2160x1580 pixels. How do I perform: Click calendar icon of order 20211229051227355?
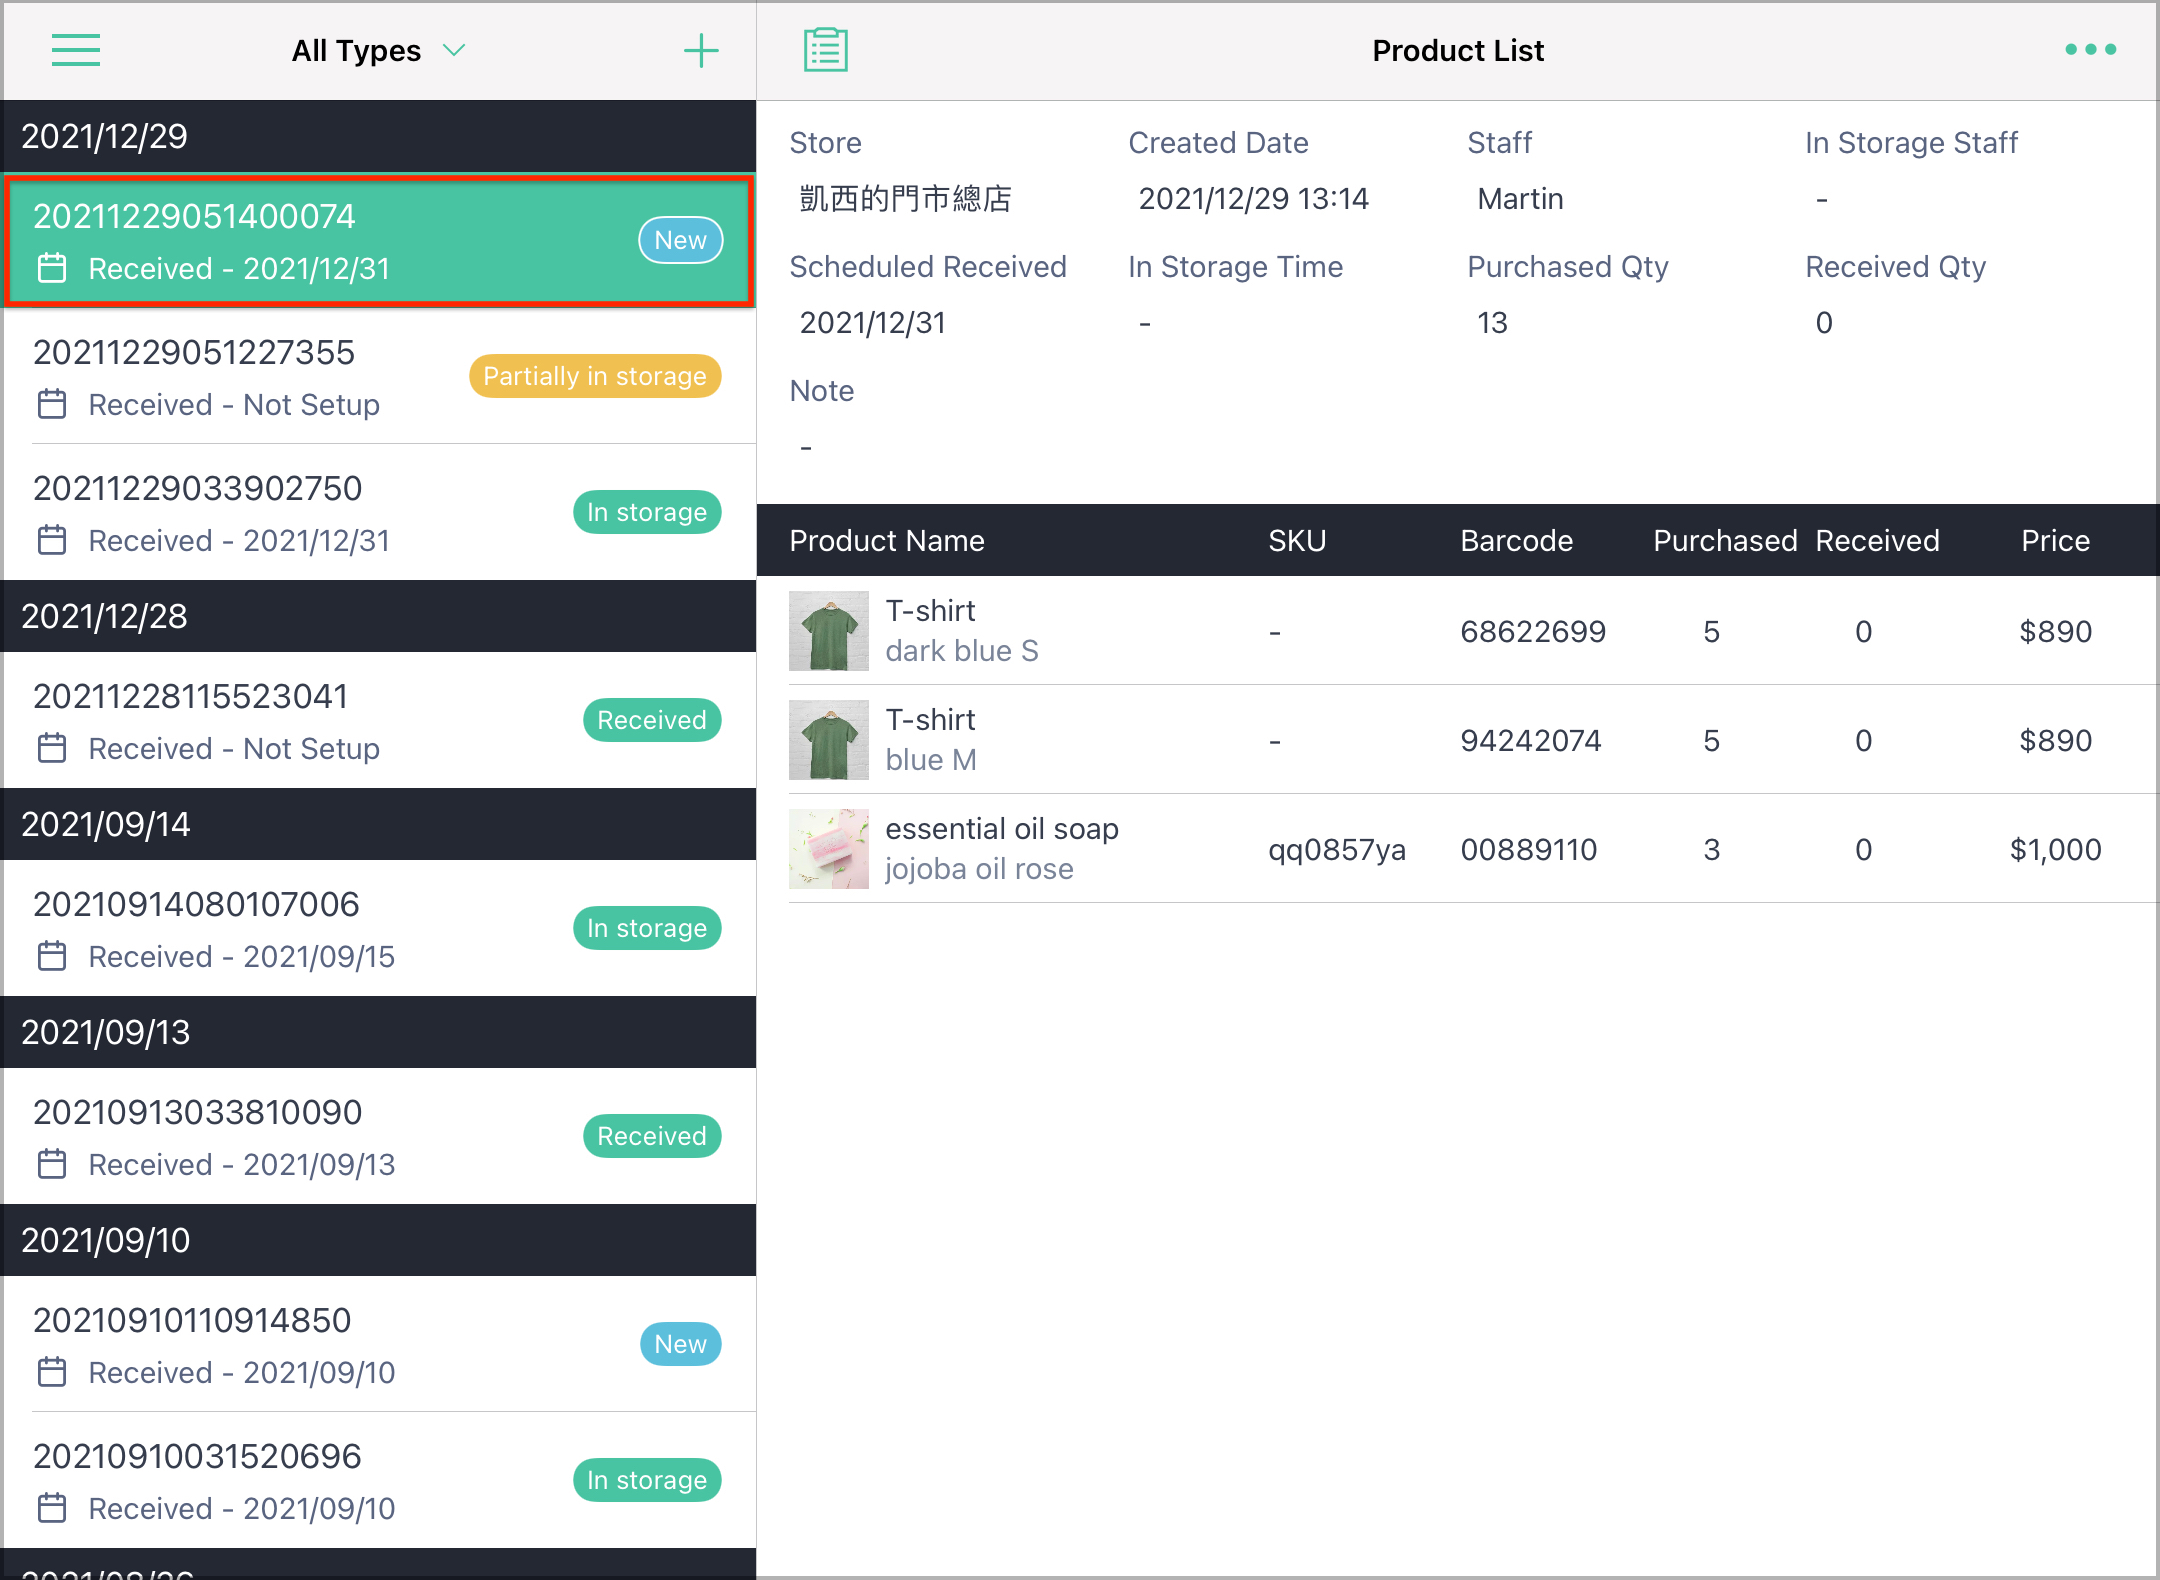pyautogui.click(x=52, y=404)
